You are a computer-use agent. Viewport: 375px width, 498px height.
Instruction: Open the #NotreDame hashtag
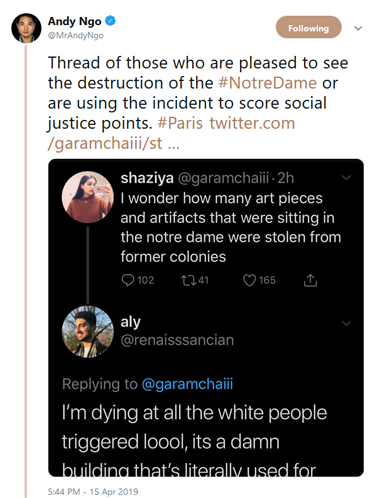click(x=267, y=83)
